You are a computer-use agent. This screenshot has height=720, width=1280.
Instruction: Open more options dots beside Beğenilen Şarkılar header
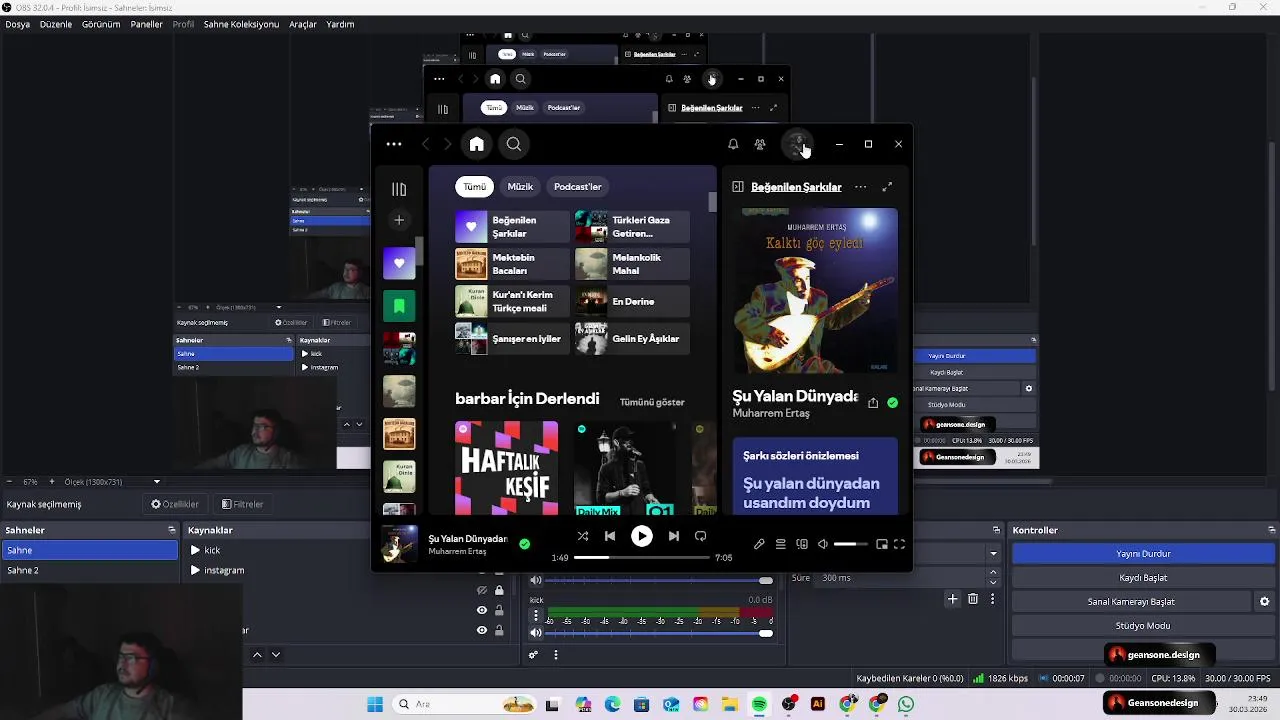pyautogui.click(x=860, y=187)
